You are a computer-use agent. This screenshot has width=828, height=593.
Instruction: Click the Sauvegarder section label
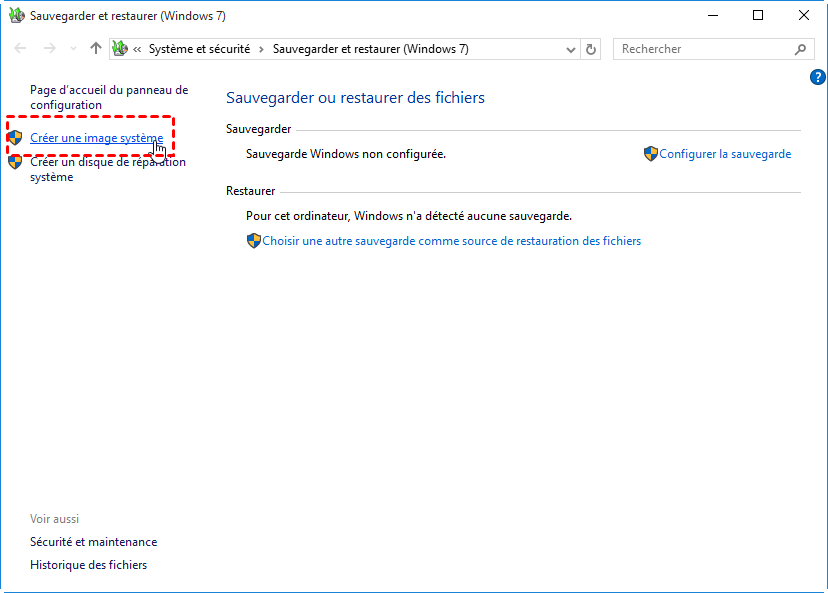click(x=259, y=129)
